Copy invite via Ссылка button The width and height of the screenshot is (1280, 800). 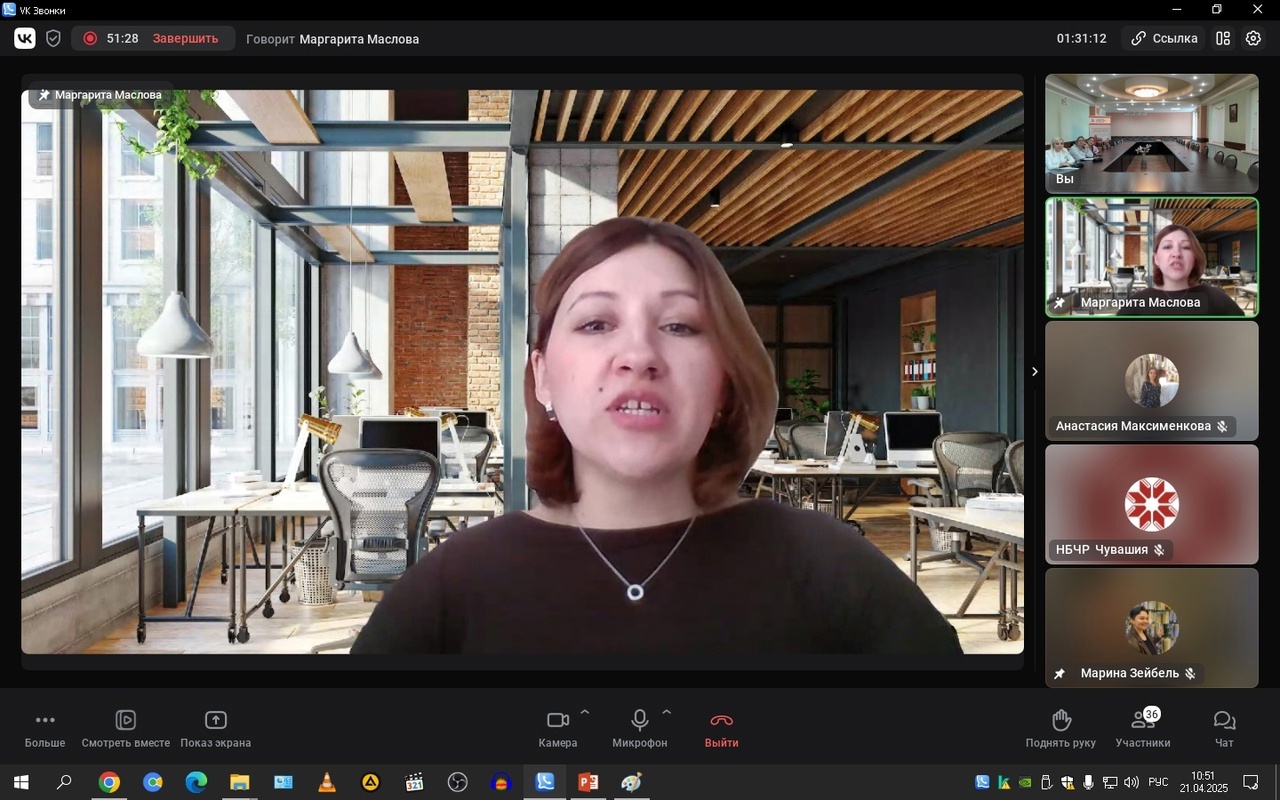click(1164, 38)
